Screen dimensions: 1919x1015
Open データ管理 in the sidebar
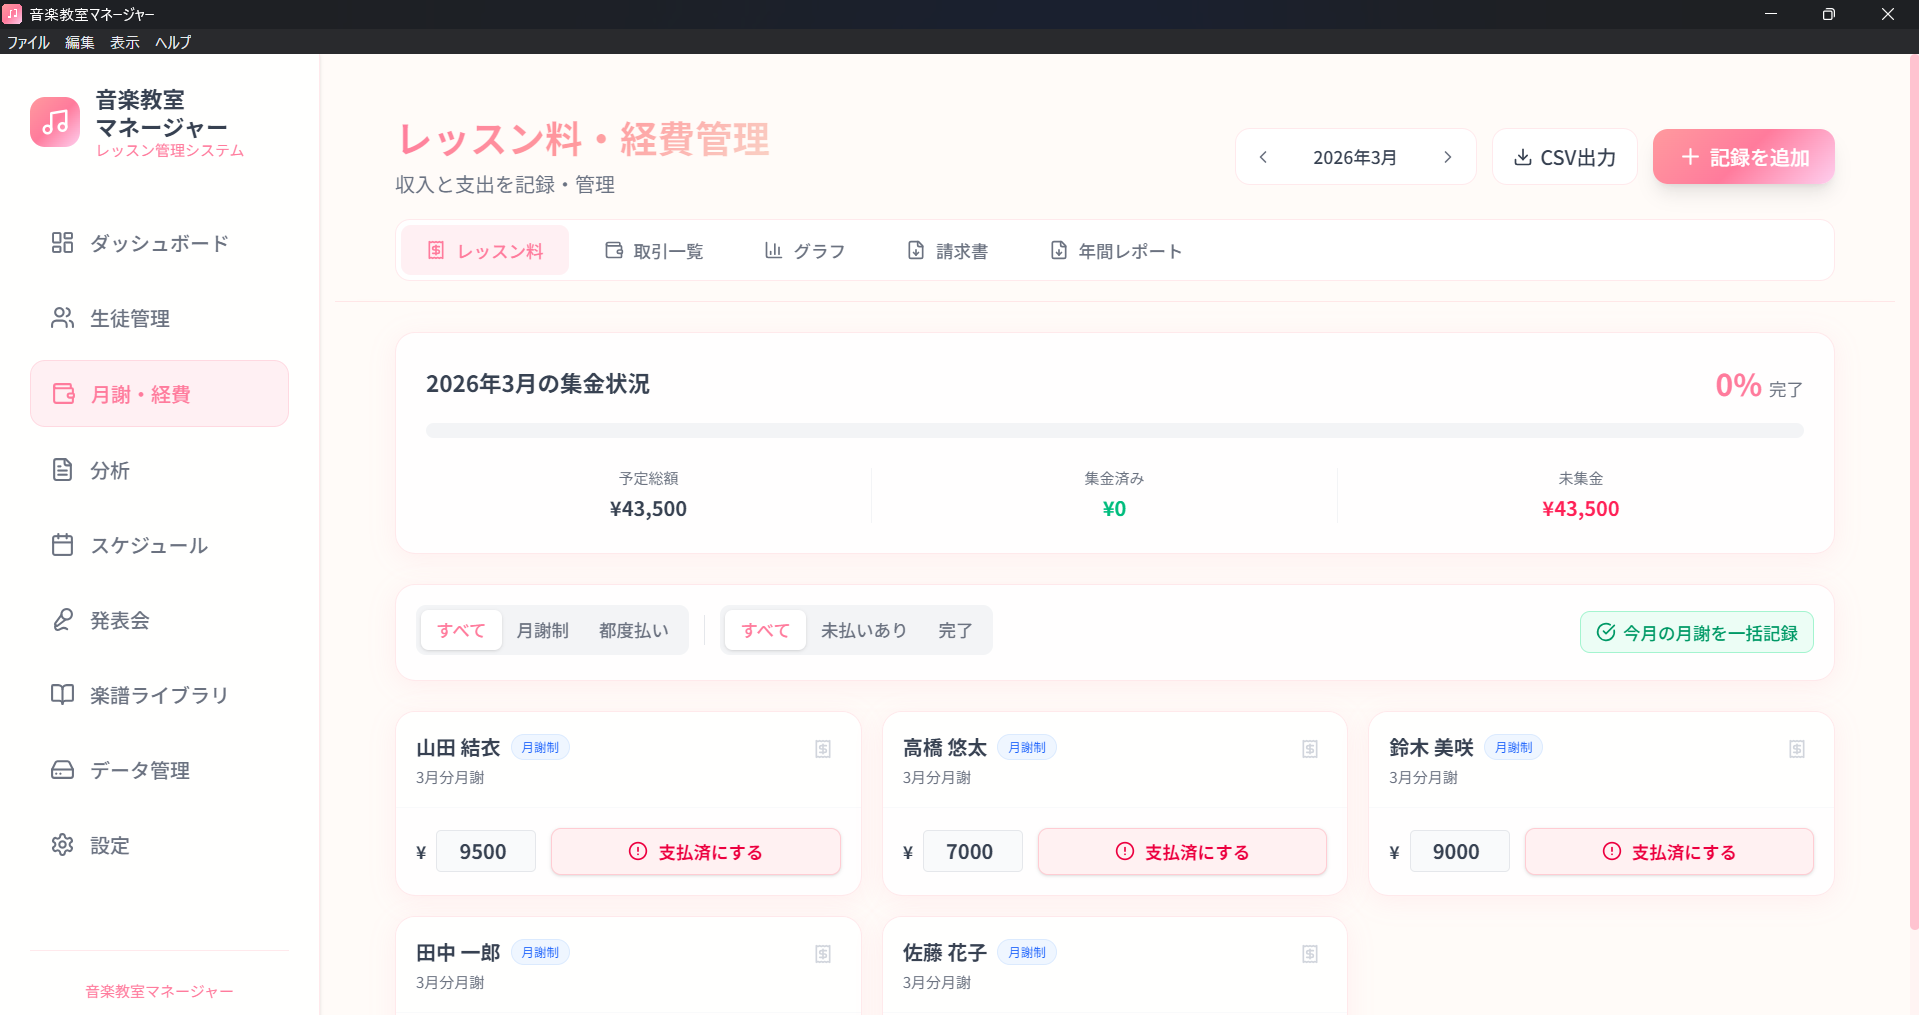pyautogui.click(x=62, y=770)
